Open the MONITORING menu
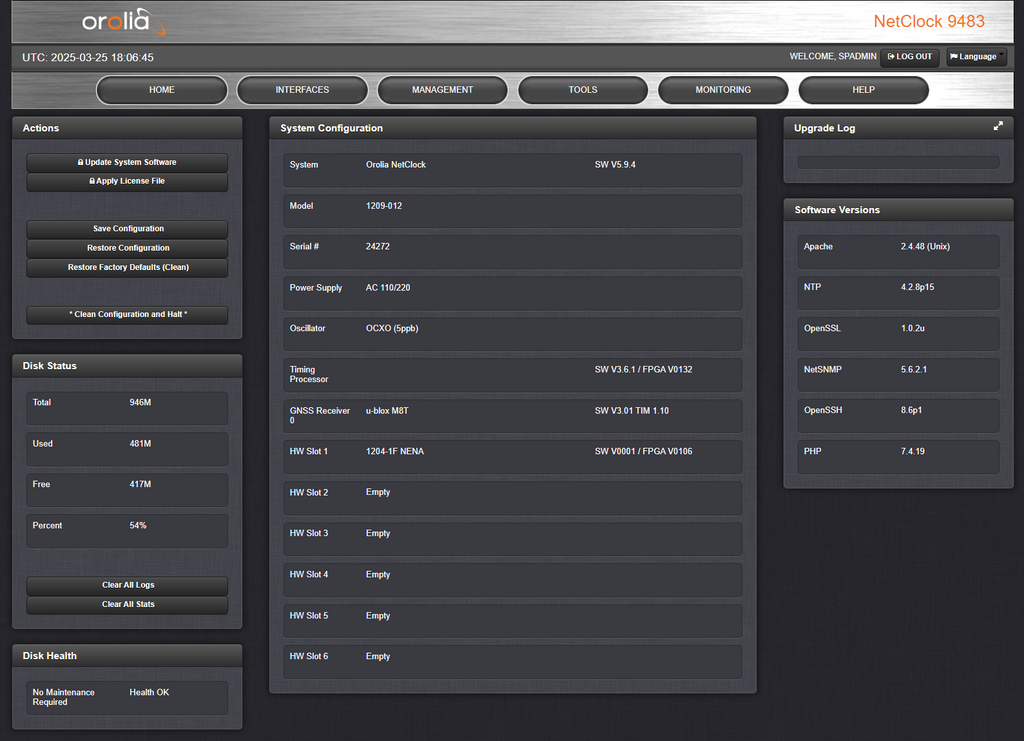Screen dimensions: 1024x741 723,90
